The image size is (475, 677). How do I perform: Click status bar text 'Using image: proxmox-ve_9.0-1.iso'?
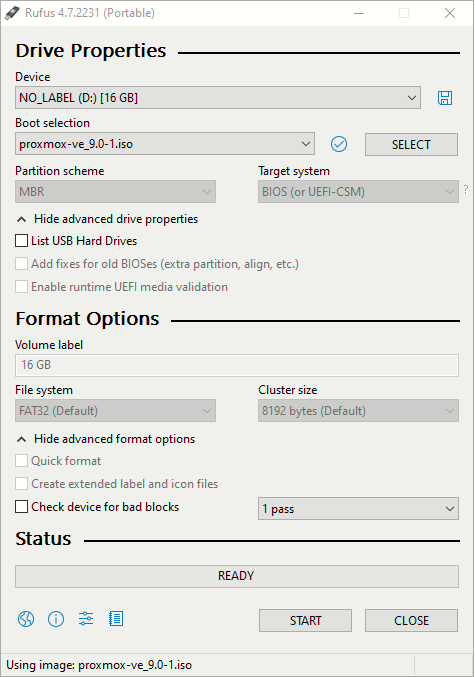pyautogui.click(x=99, y=665)
